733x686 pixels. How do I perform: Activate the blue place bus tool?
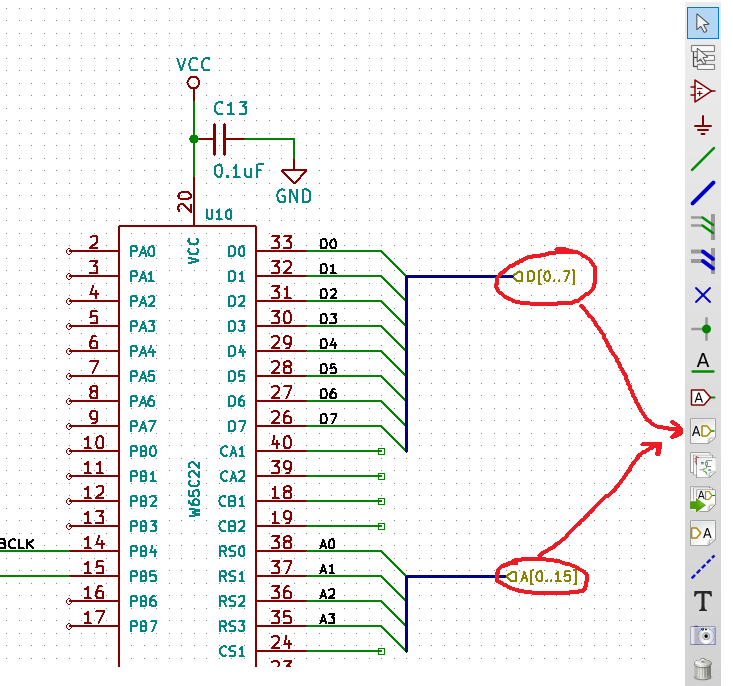pos(703,193)
